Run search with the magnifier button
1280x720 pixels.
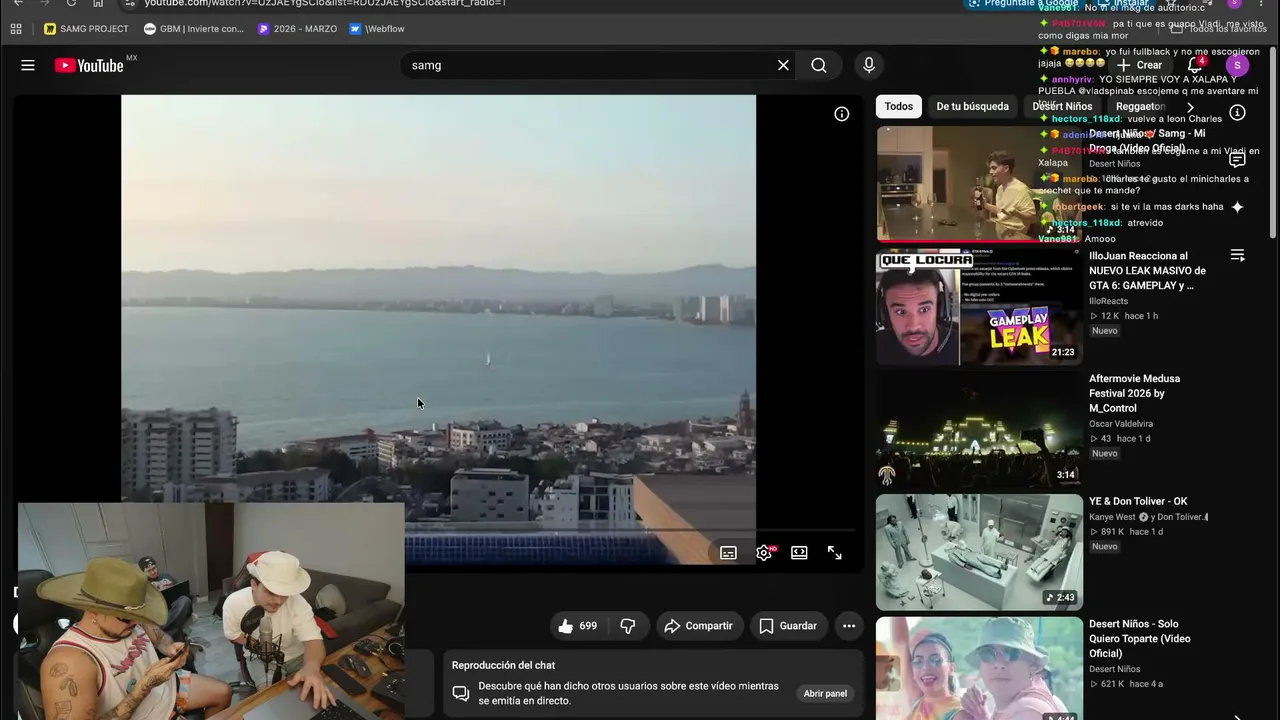pyautogui.click(x=819, y=65)
